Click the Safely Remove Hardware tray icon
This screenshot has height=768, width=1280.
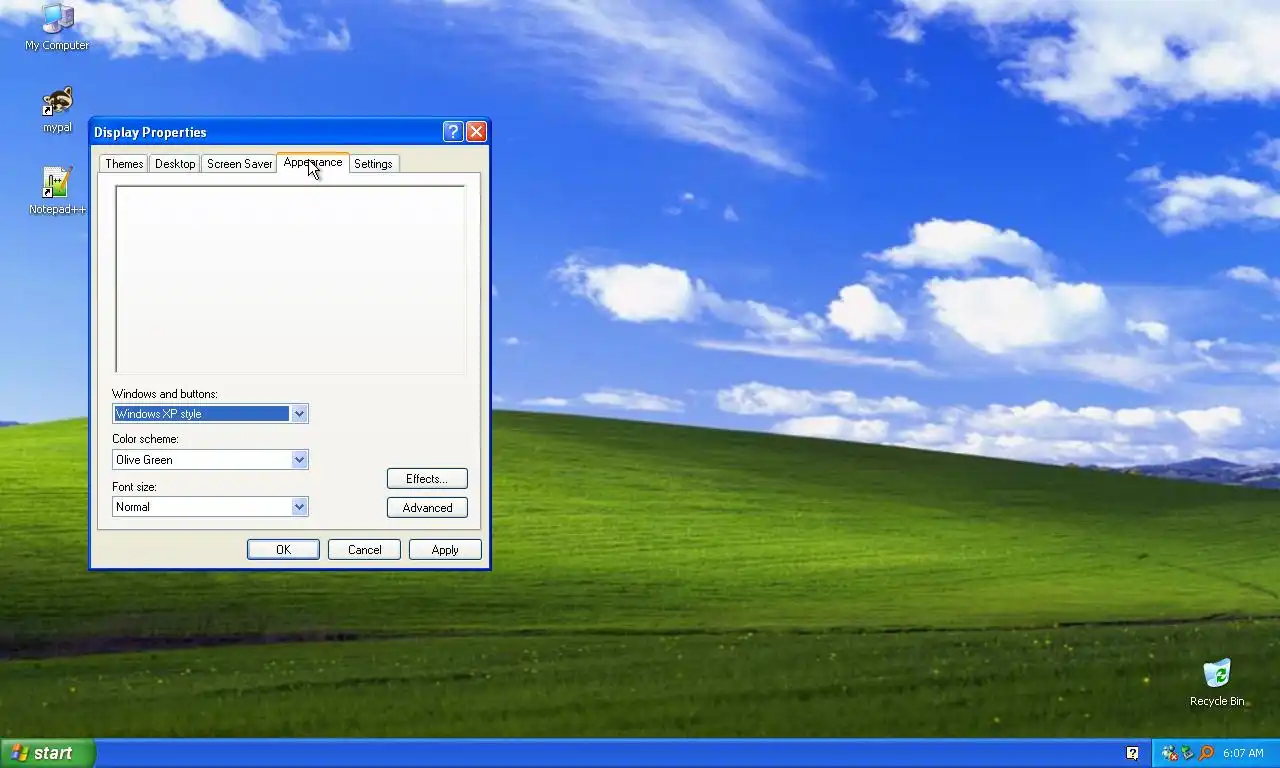(x=1187, y=753)
